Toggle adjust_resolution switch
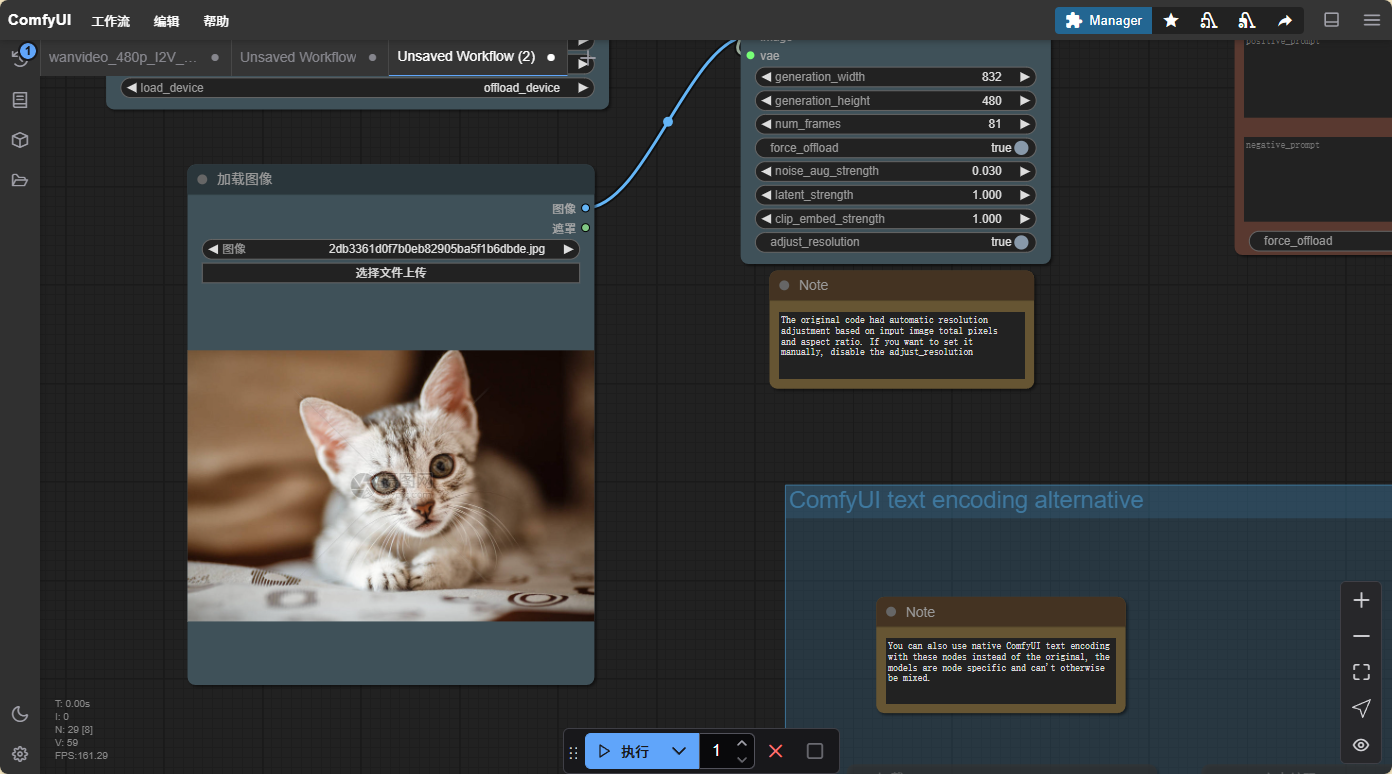This screenshot has width=1392, height=774. [x=1021, y=242]
